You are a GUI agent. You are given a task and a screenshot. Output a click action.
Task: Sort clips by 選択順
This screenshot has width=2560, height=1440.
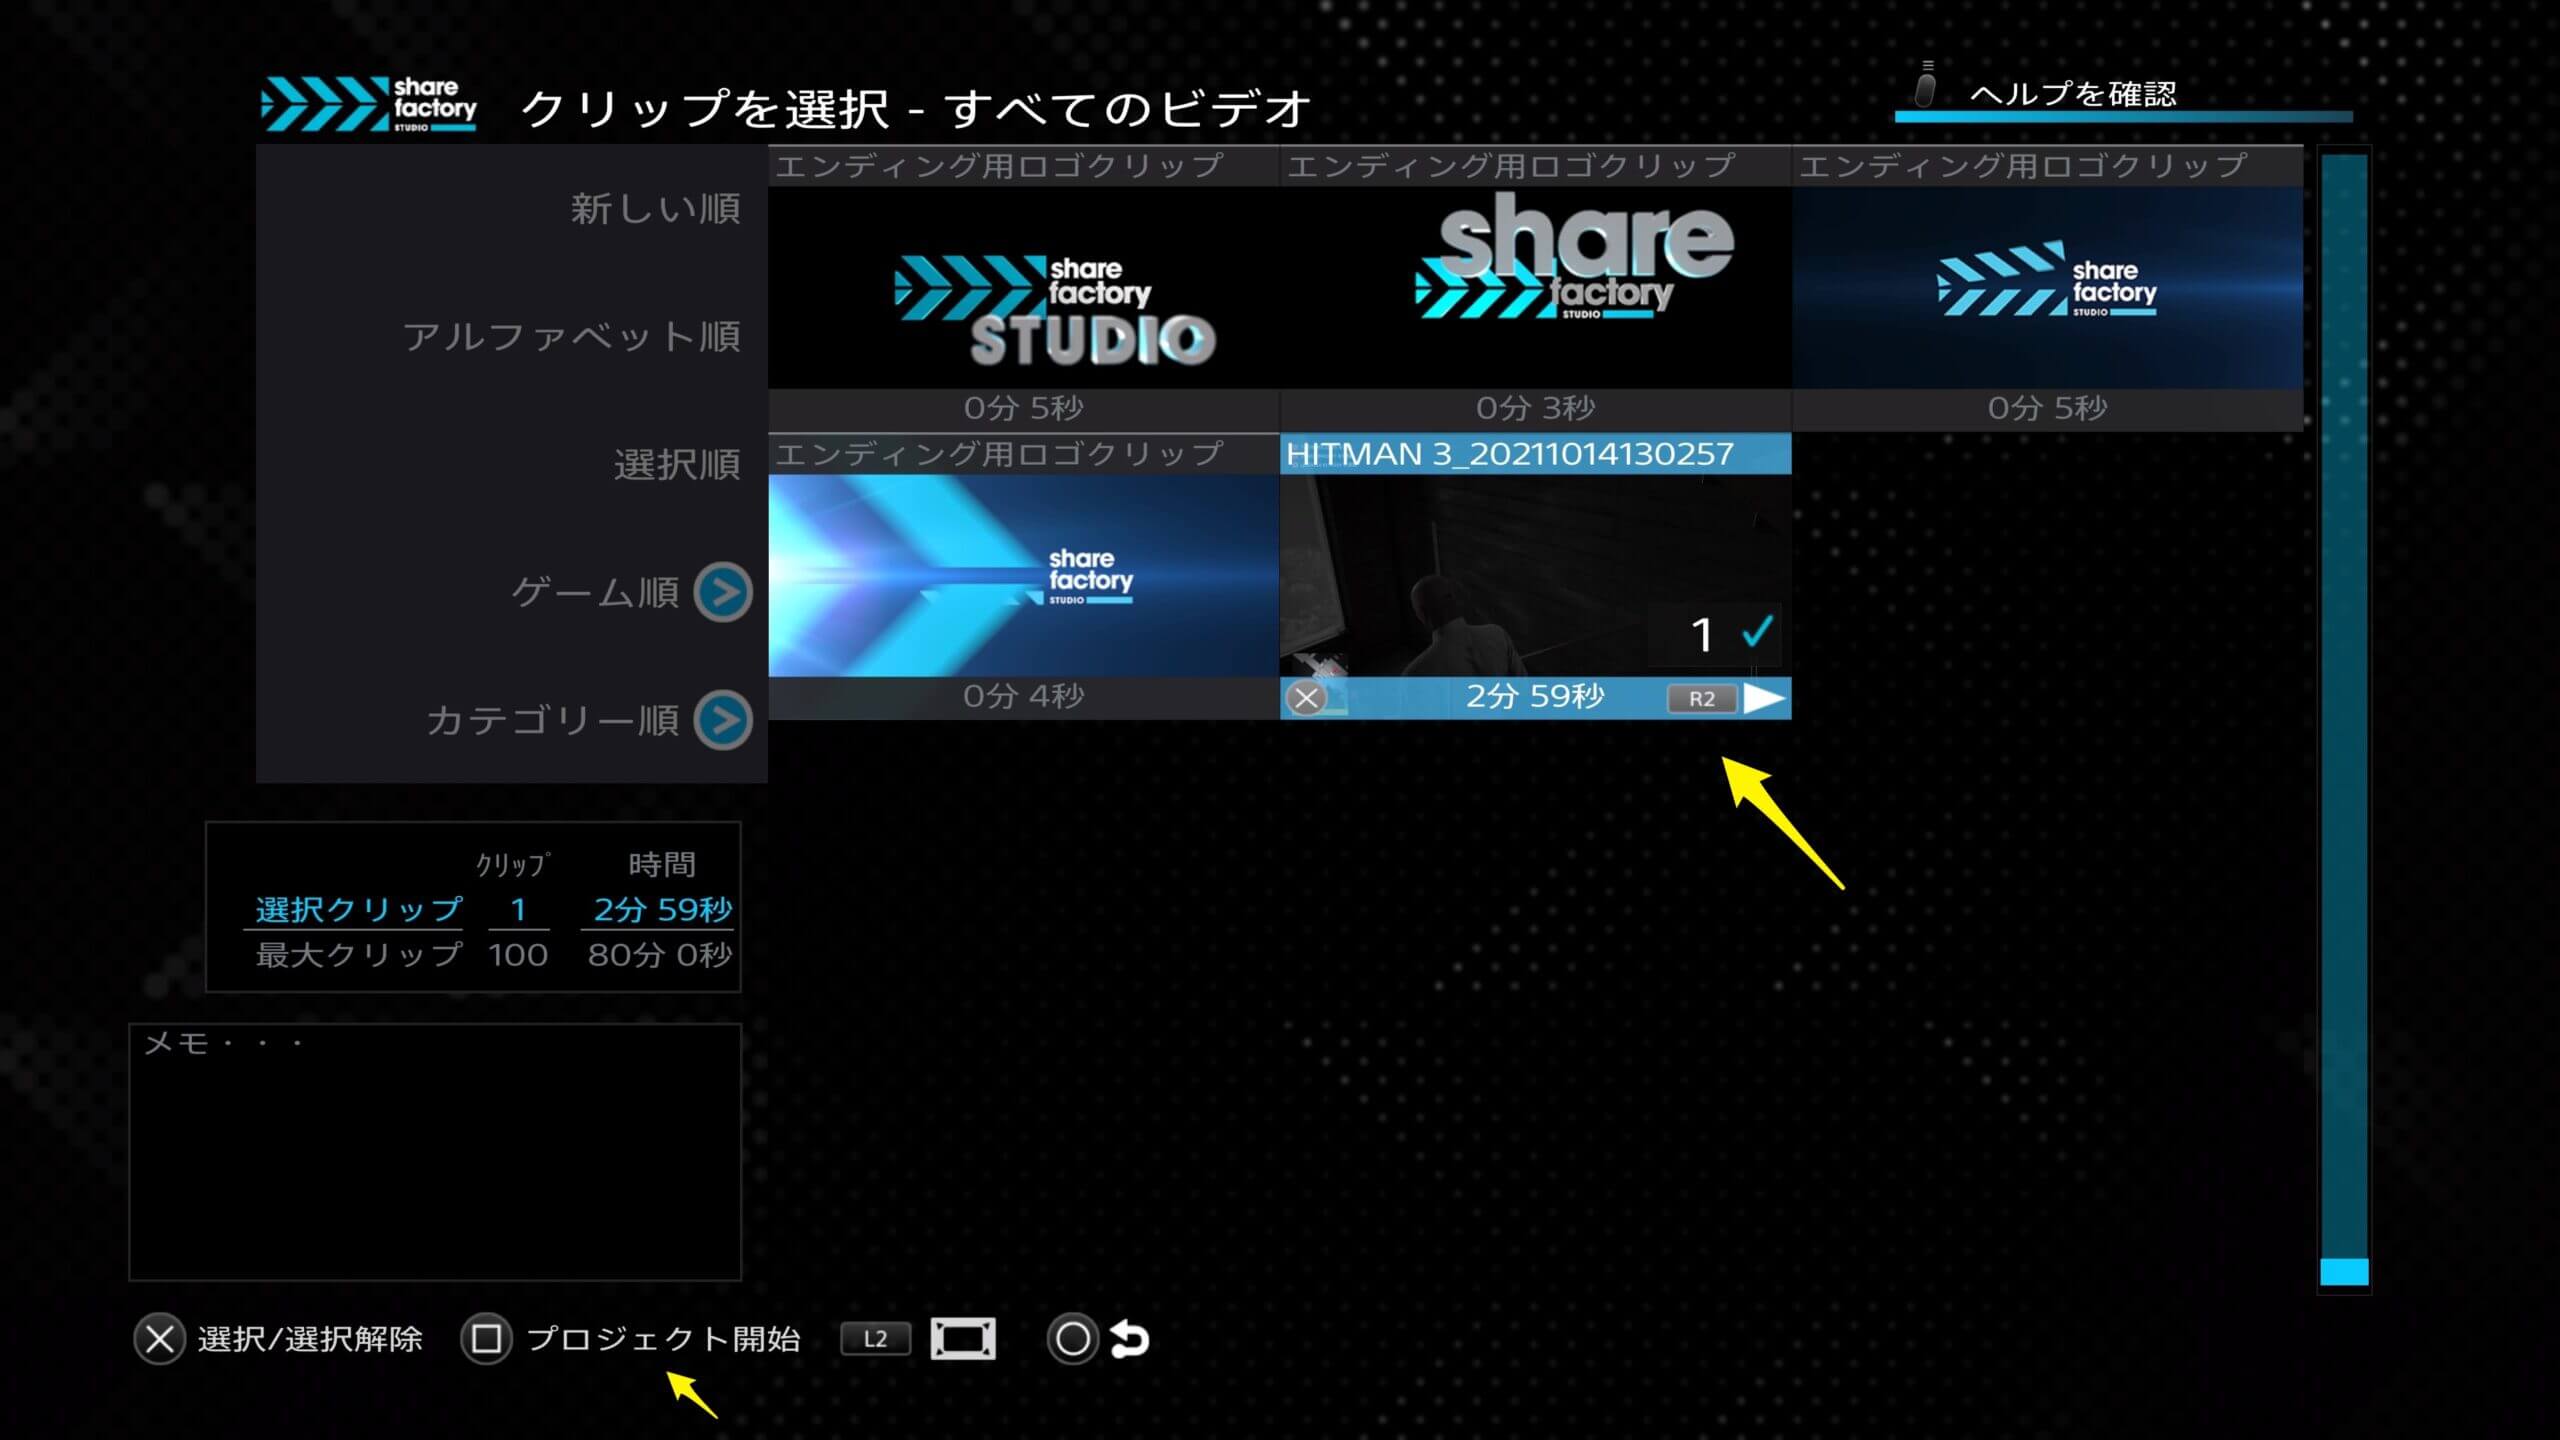(677, 465)
